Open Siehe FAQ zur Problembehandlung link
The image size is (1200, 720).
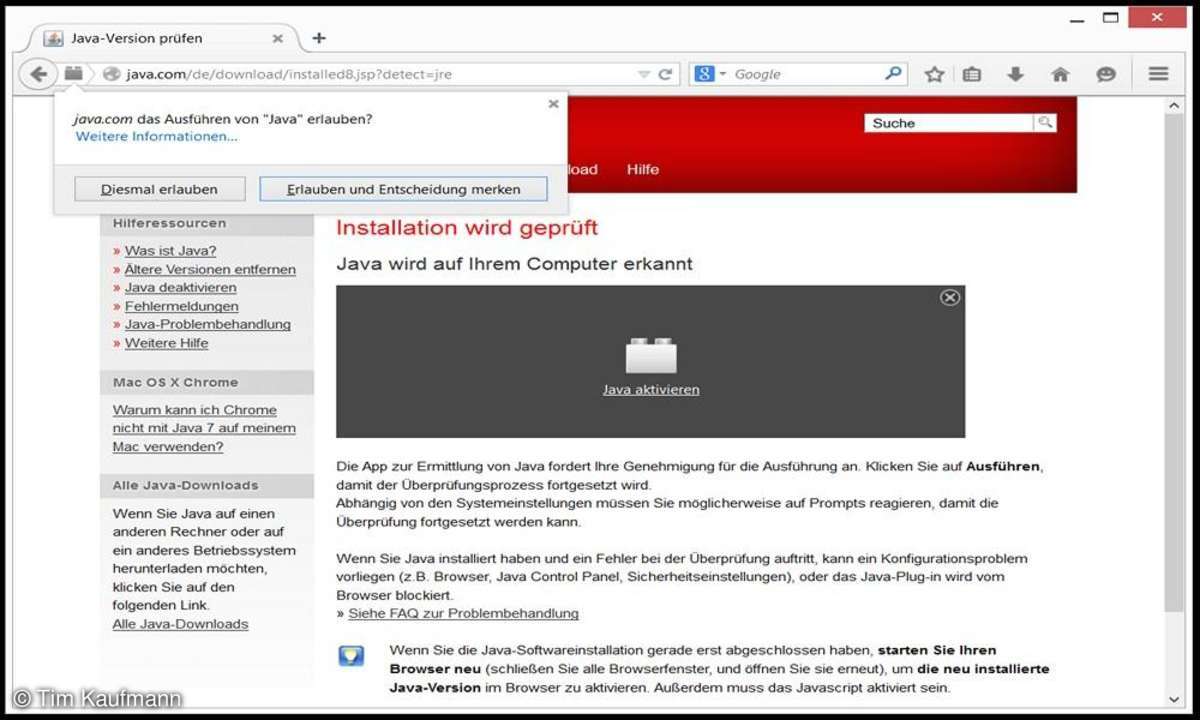pos(463,613)
